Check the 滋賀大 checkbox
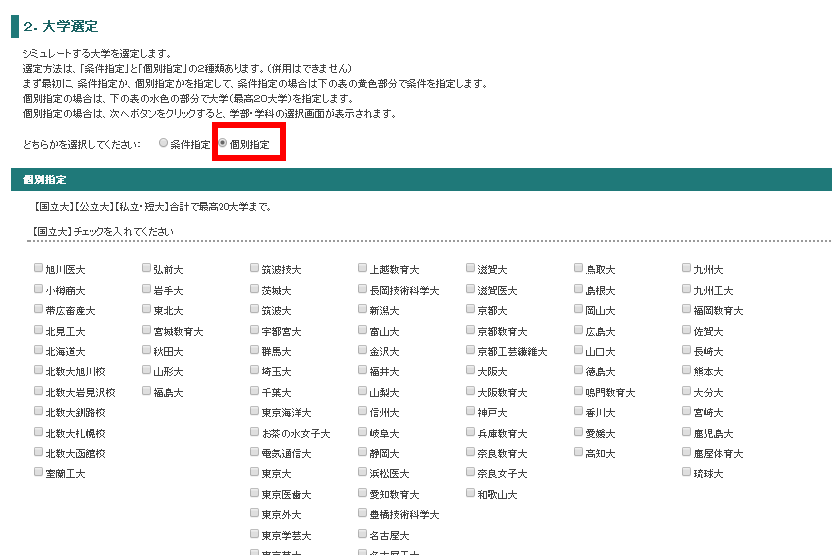 point(471,268)
